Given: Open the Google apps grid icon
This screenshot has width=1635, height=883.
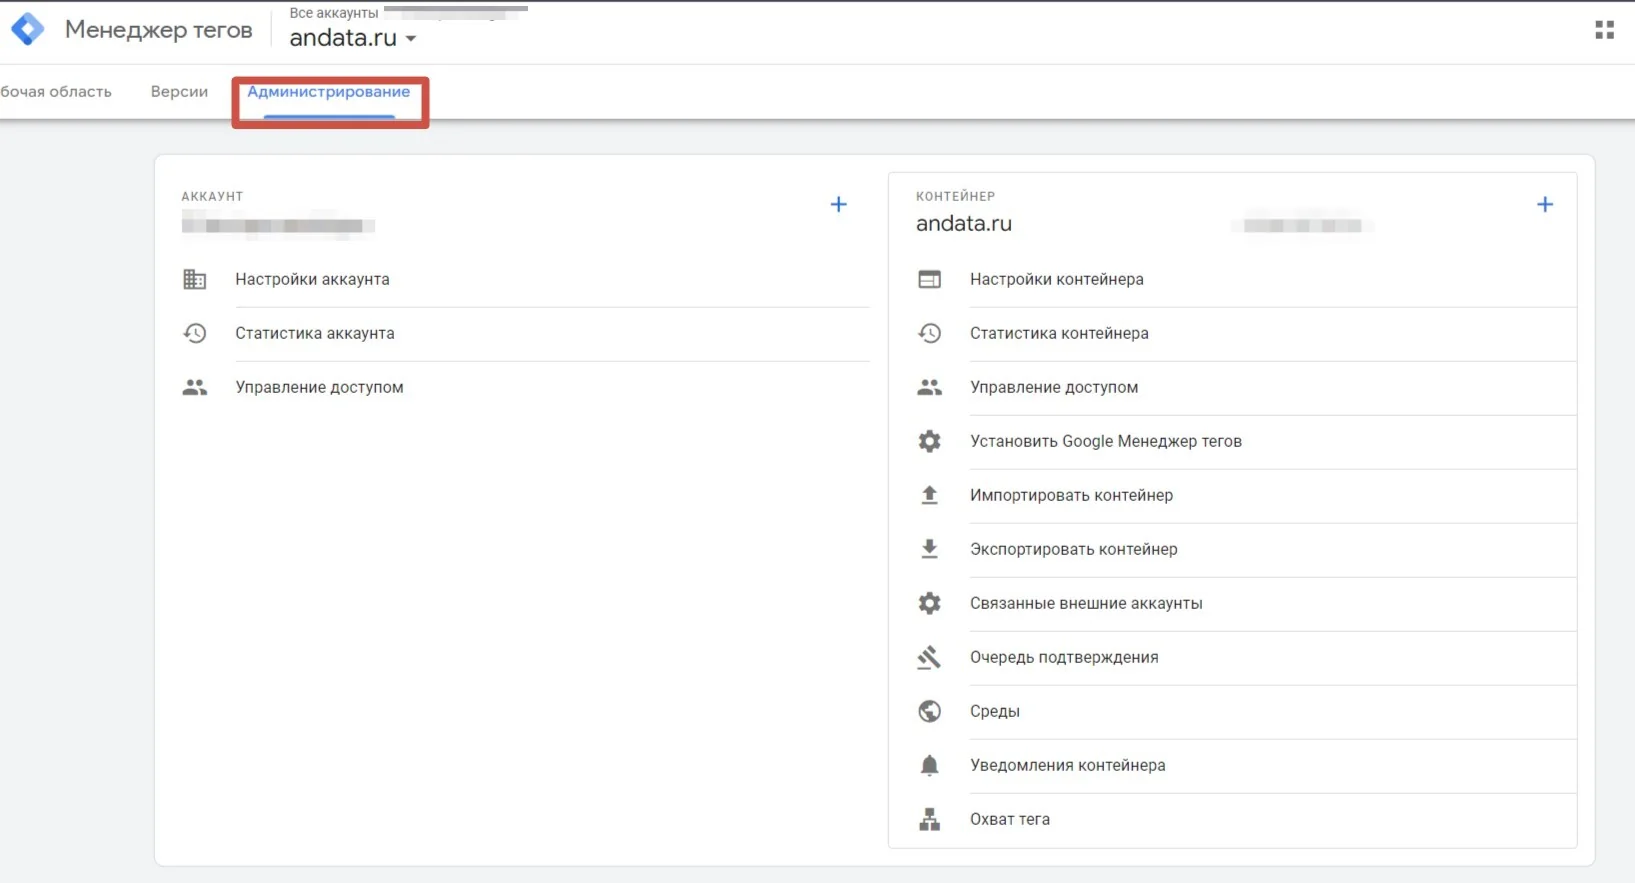Looking at the screenshot, I should [1604, 30].
